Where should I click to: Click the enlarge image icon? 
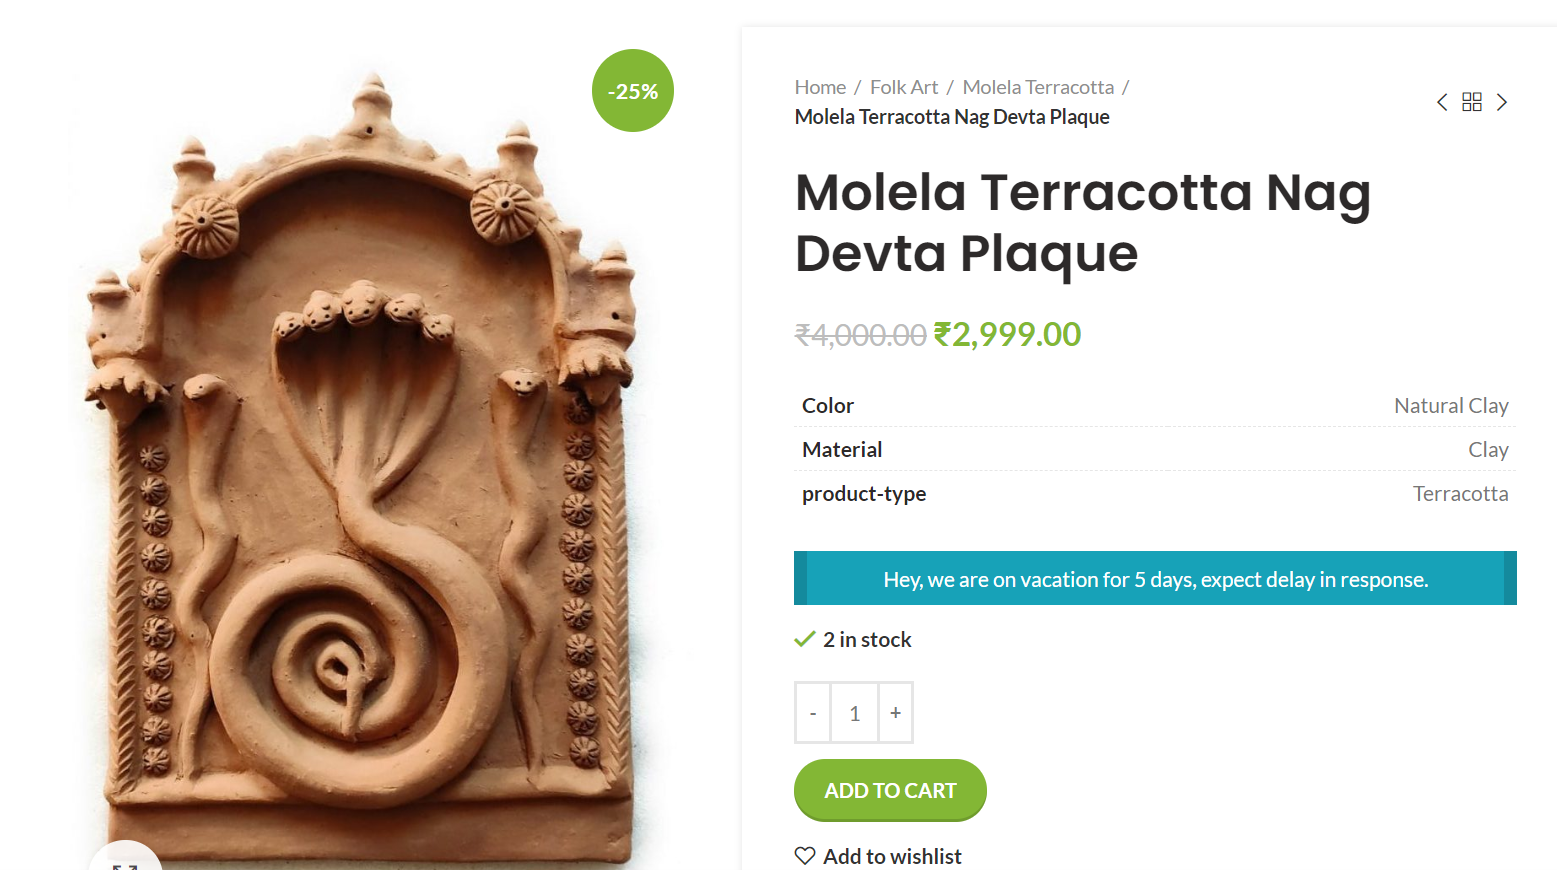[x=125, y=862]
